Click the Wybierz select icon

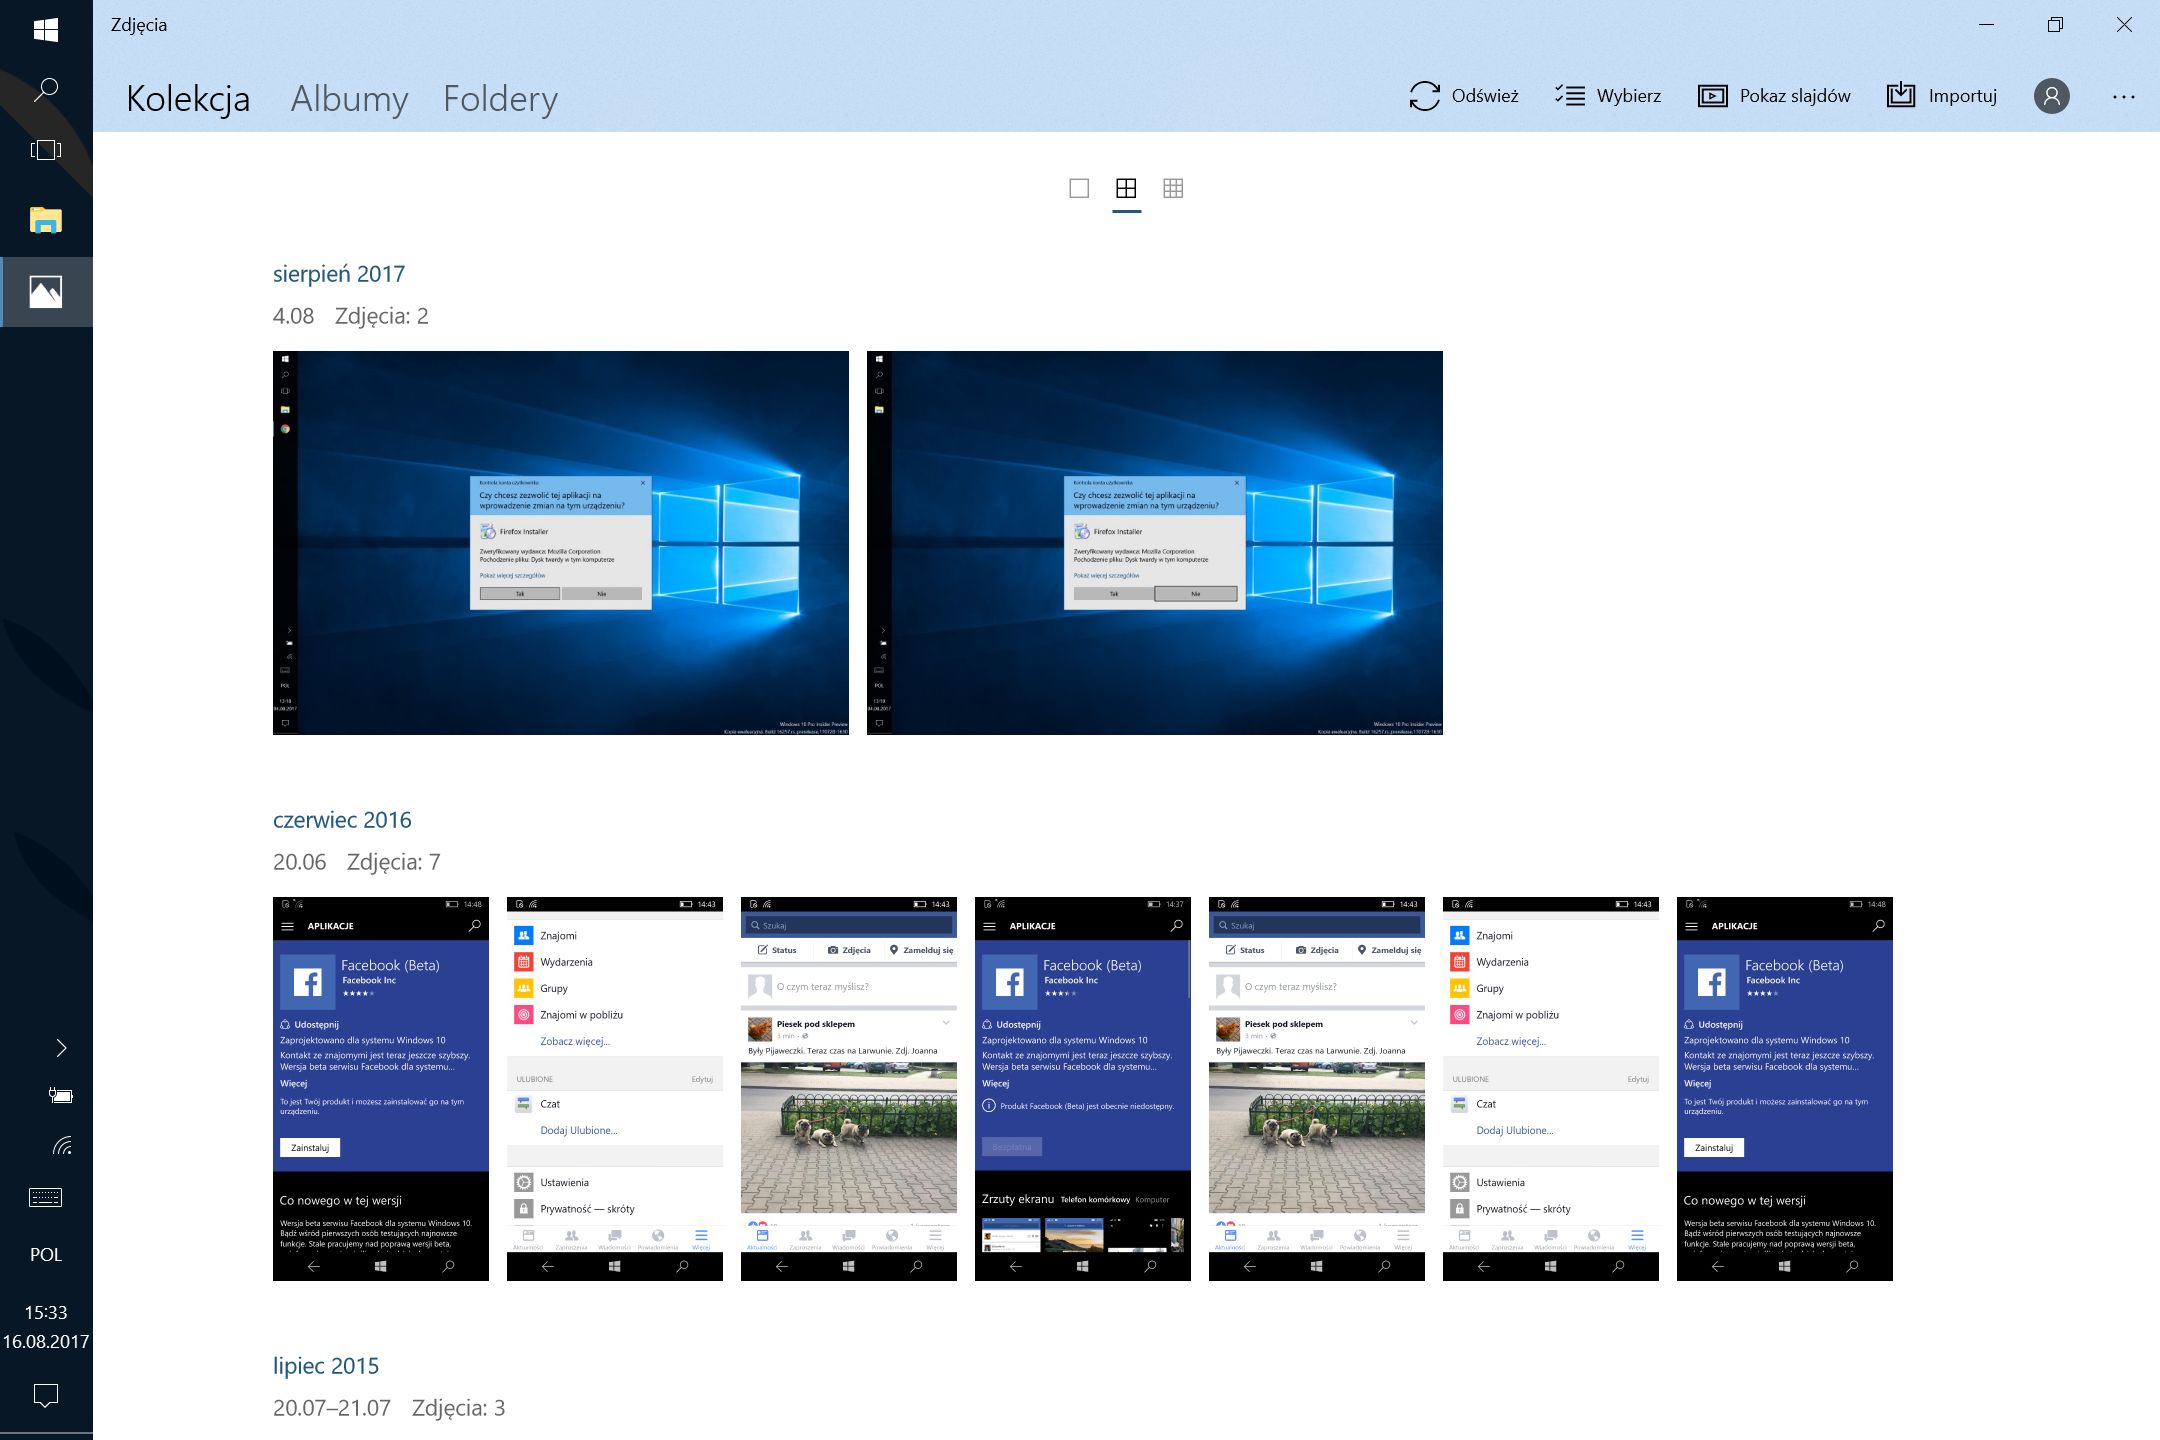[x=1570, y=96]
